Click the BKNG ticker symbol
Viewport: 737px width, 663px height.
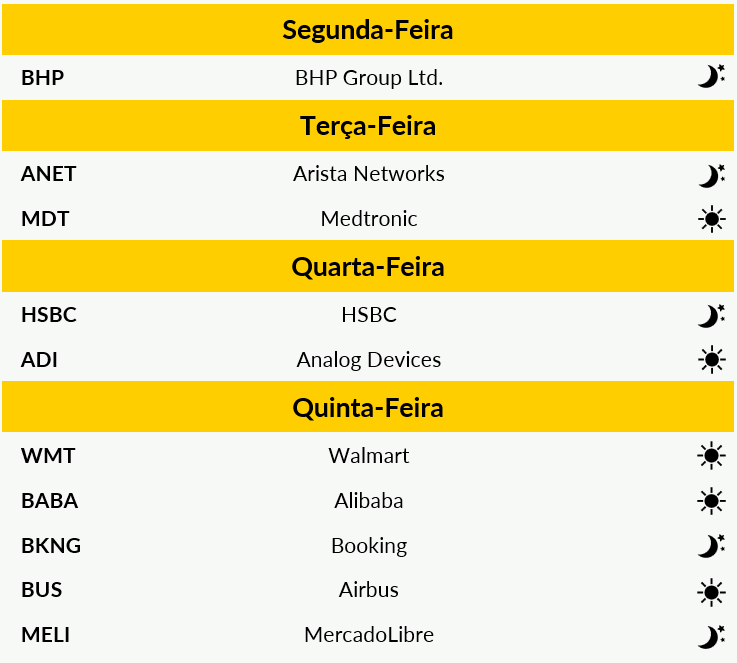(51, 546)
